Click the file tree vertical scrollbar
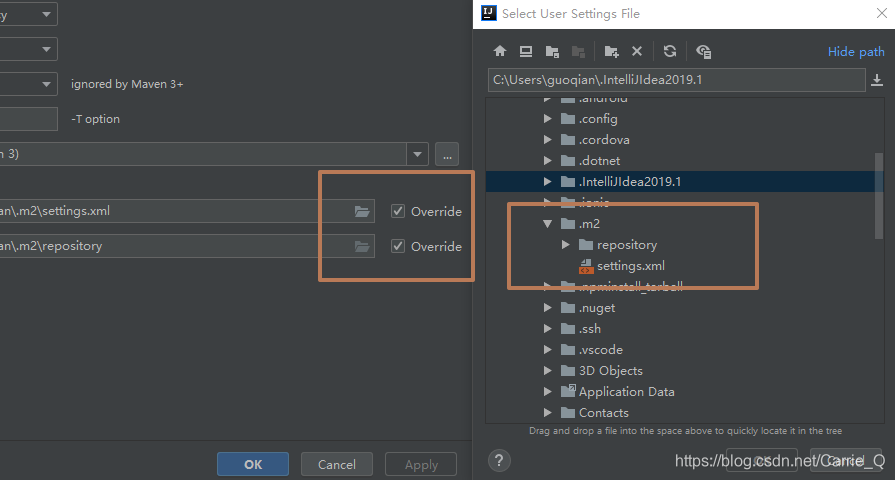This screenshot has width=895, height=480. tap(878, 195)
